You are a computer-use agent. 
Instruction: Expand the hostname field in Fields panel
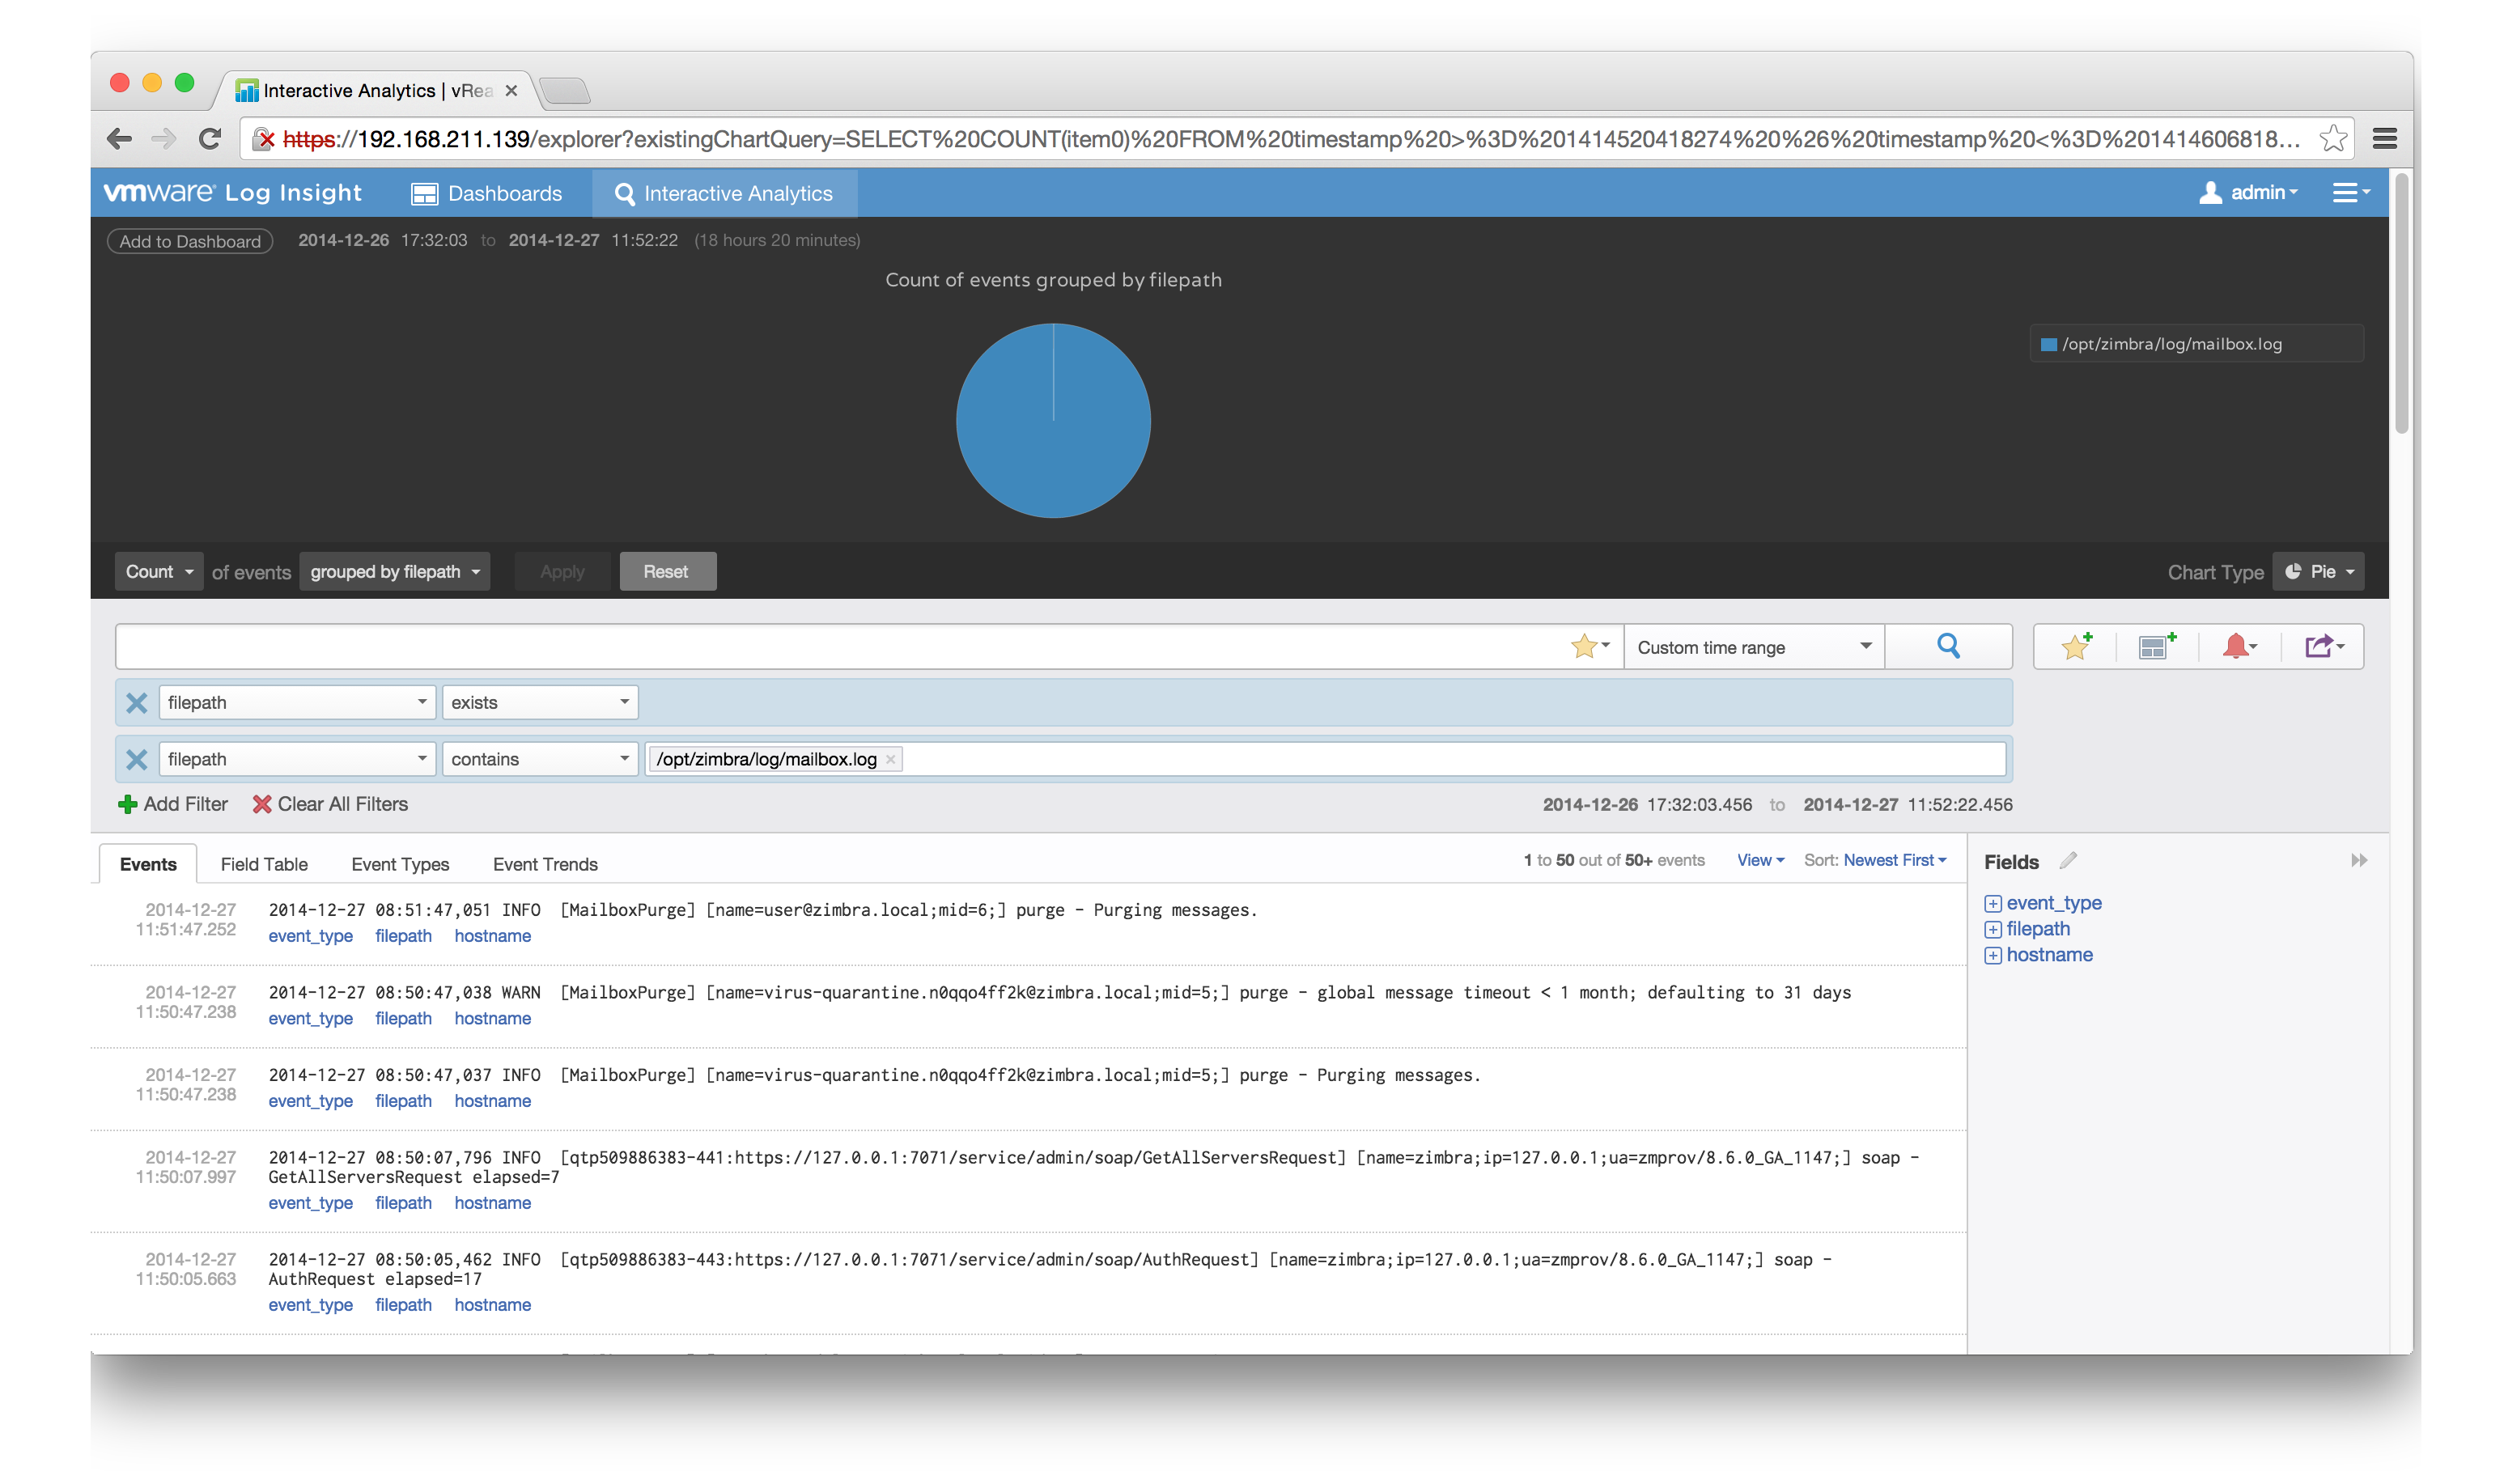point(1993,956)
